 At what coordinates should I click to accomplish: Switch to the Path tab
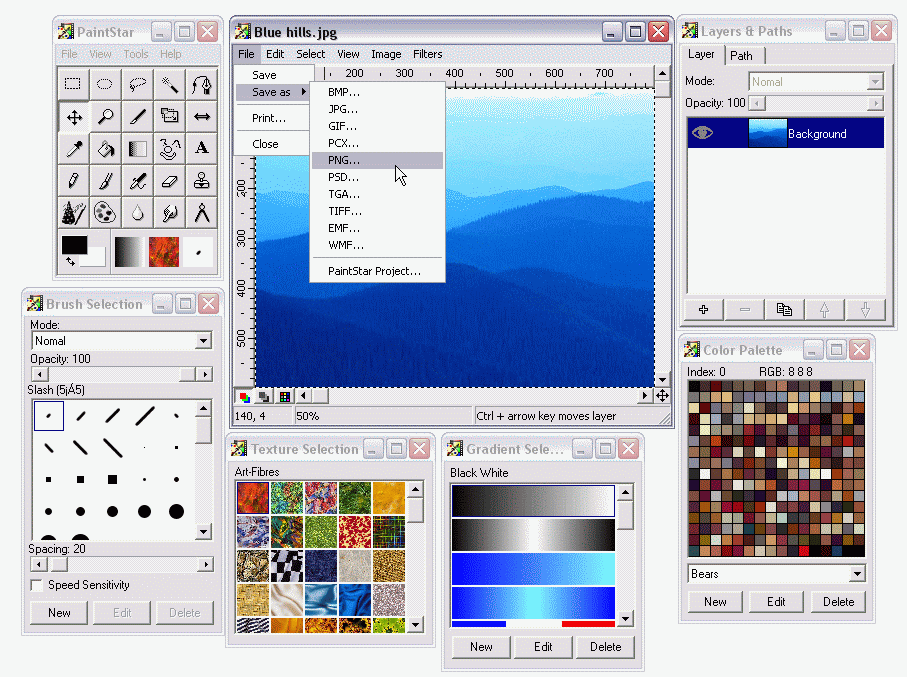point(743,55)
